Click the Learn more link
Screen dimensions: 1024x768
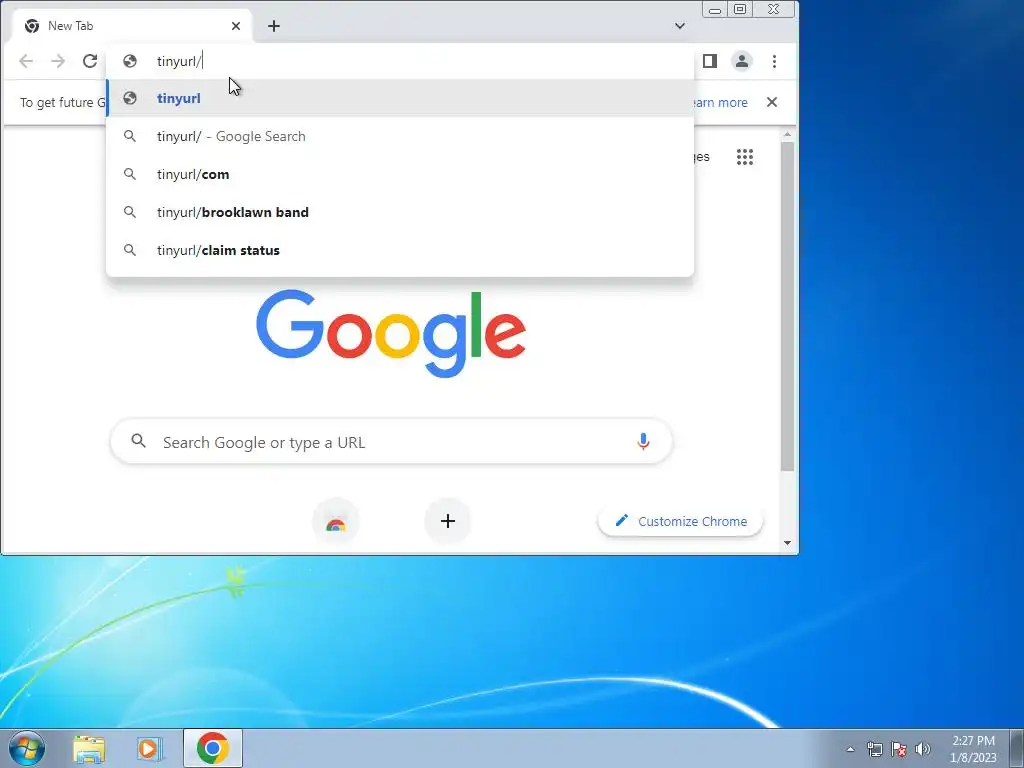pyautogui.click(x=720, y=103)
